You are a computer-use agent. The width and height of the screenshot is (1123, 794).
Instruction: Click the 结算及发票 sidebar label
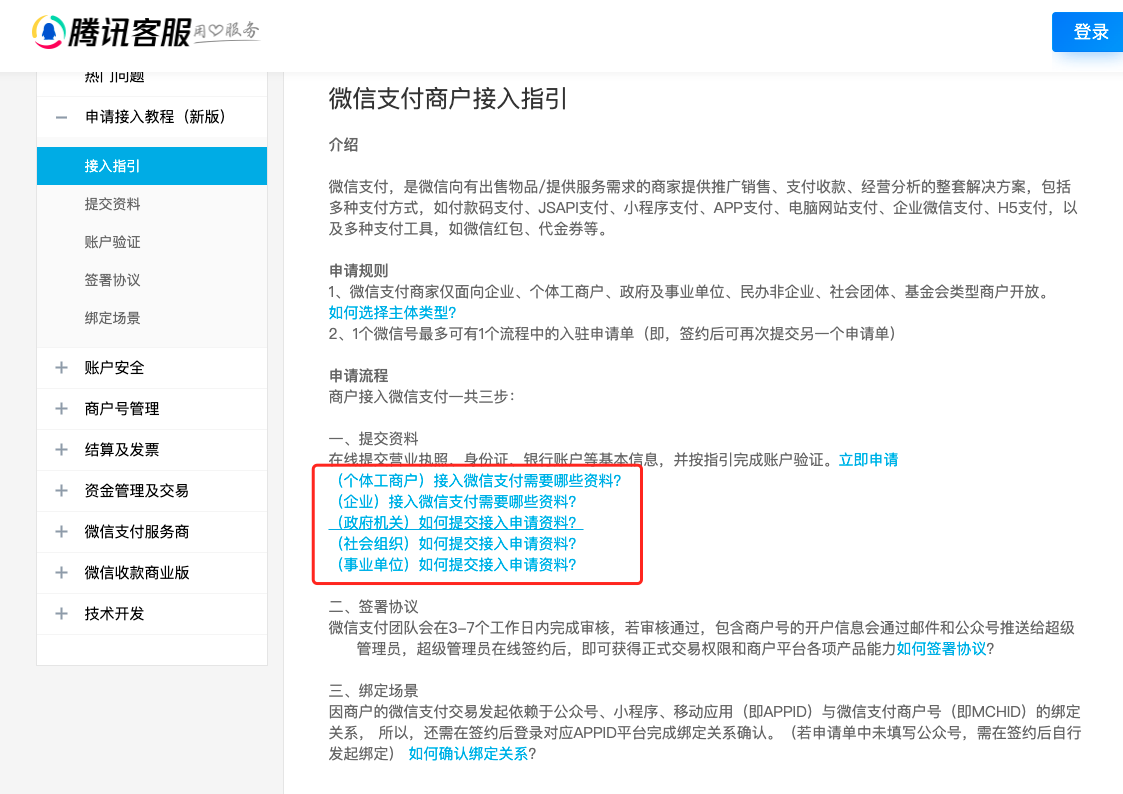pos(122,450)
